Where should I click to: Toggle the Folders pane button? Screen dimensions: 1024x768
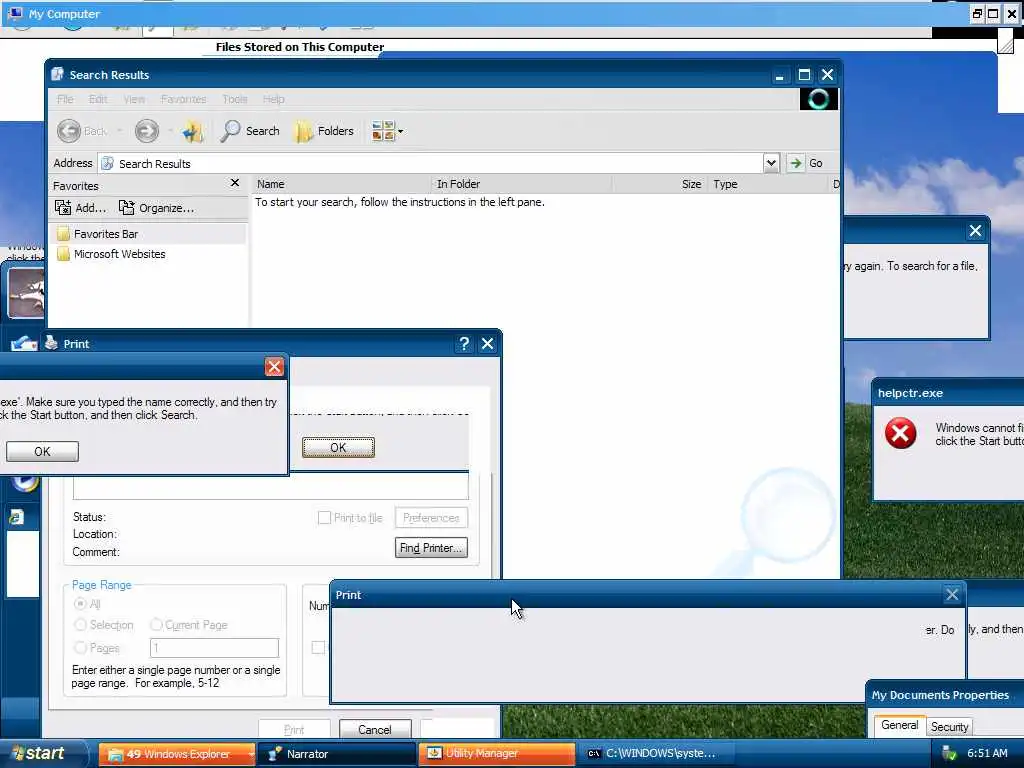click(325, 131)
